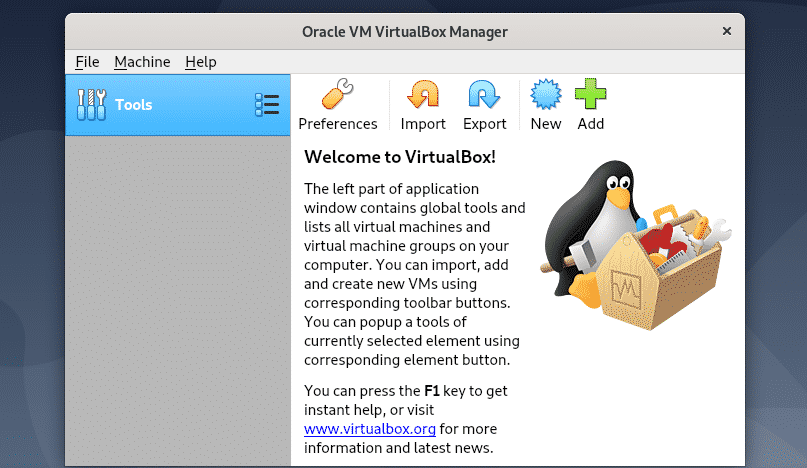The width and height of the screenshot is (807, 468).
Task: Click the Export appliance arrow icon
Action: 484,96
